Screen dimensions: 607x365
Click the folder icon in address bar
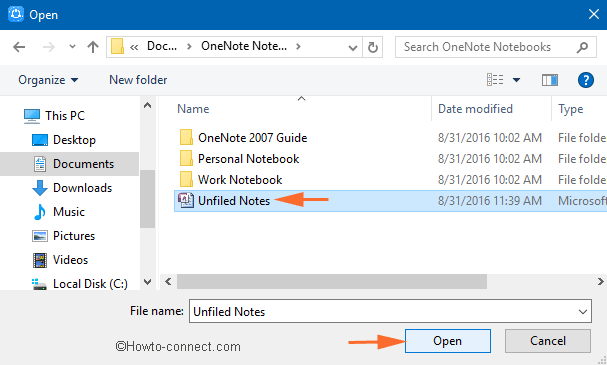pyautogui.click(x=117, y=46)
